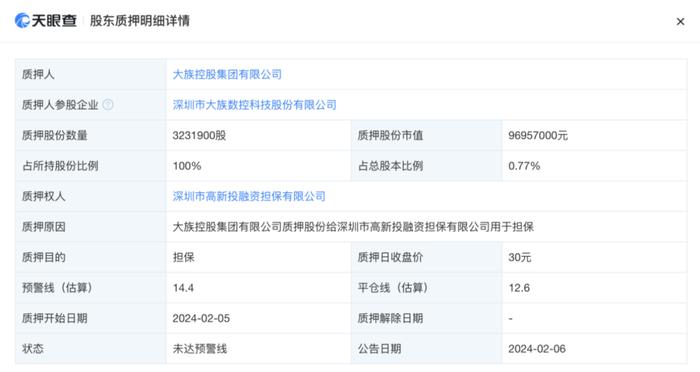Screen dimensions: 700x372
Task: Click the 30元 closing price value
Action: point(520,257)
